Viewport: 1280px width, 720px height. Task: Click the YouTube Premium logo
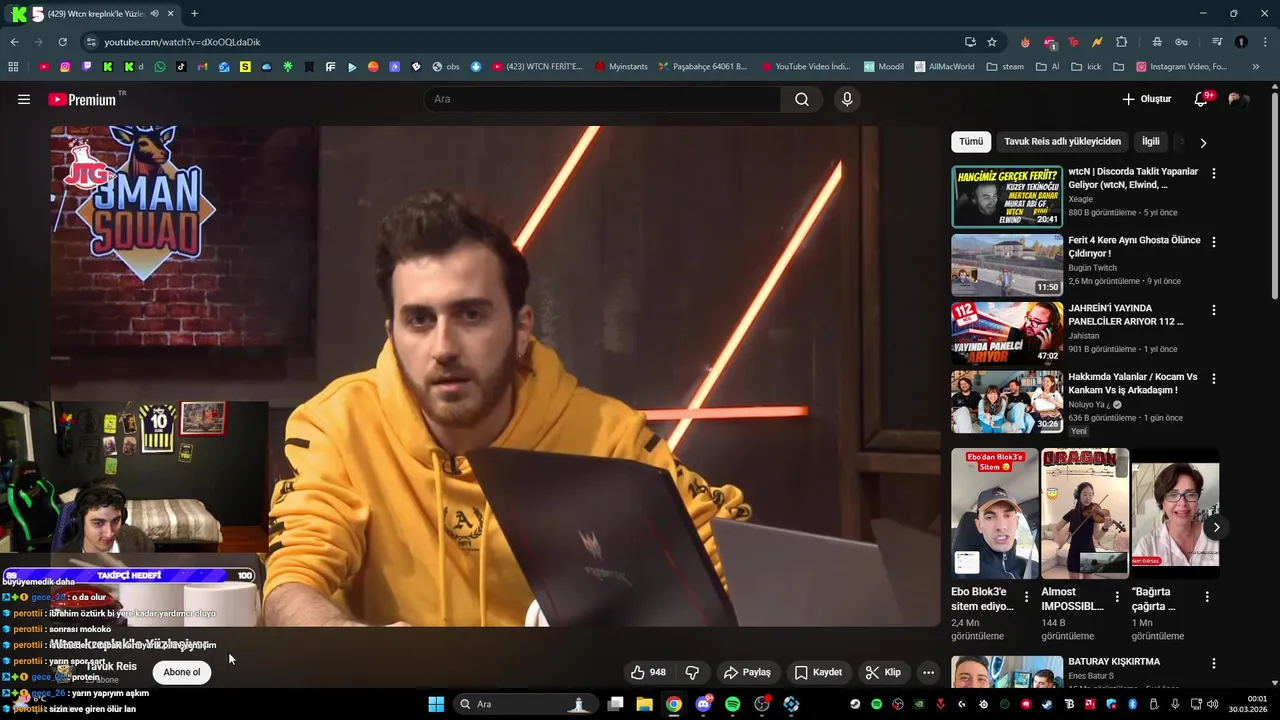(x=84, y=99)
